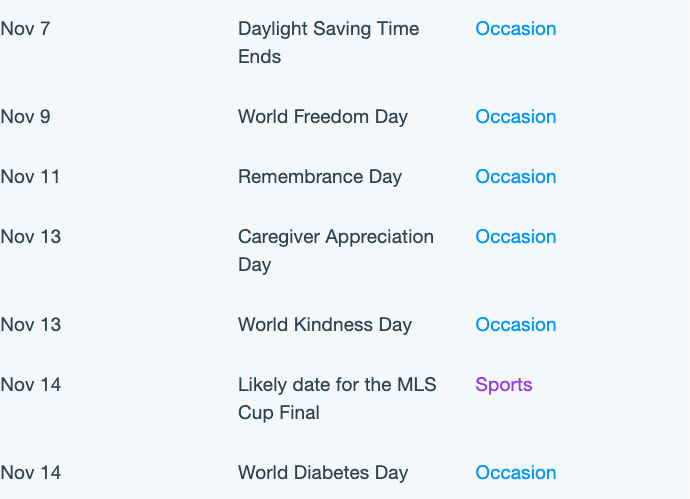Viewport: 690px width, 499px height.
Task: Select the Nov 13 date for Caregiver Appreciation
Action: pos(31,237)
